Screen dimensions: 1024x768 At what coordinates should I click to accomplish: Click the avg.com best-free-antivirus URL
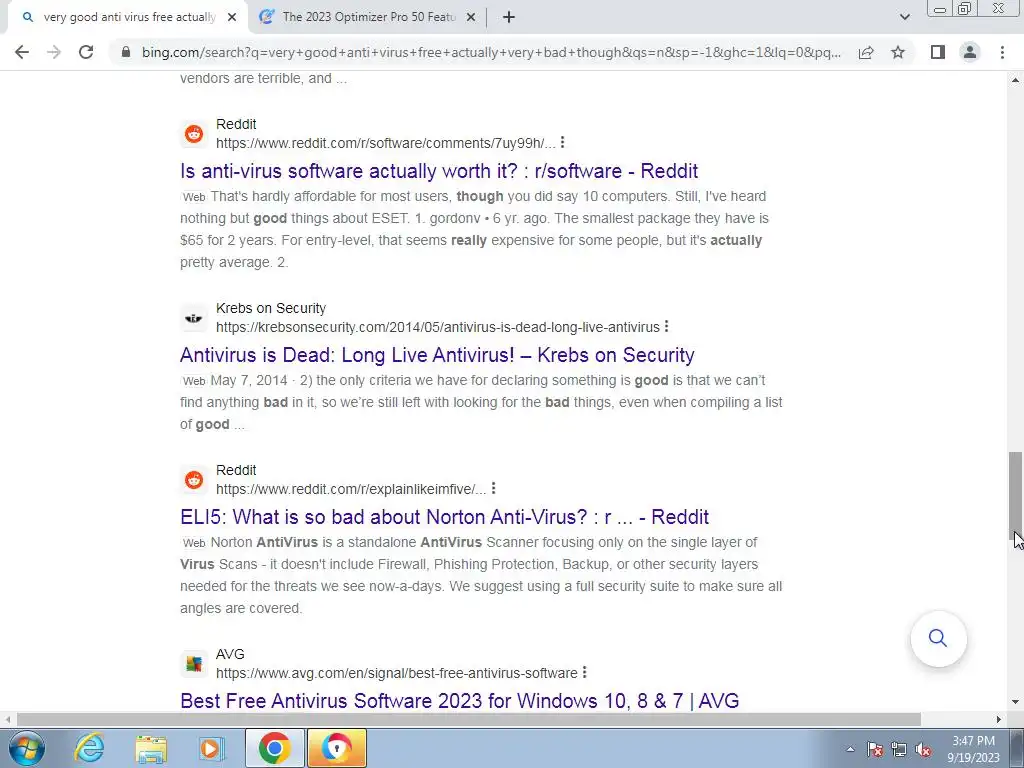click(396, 673)
